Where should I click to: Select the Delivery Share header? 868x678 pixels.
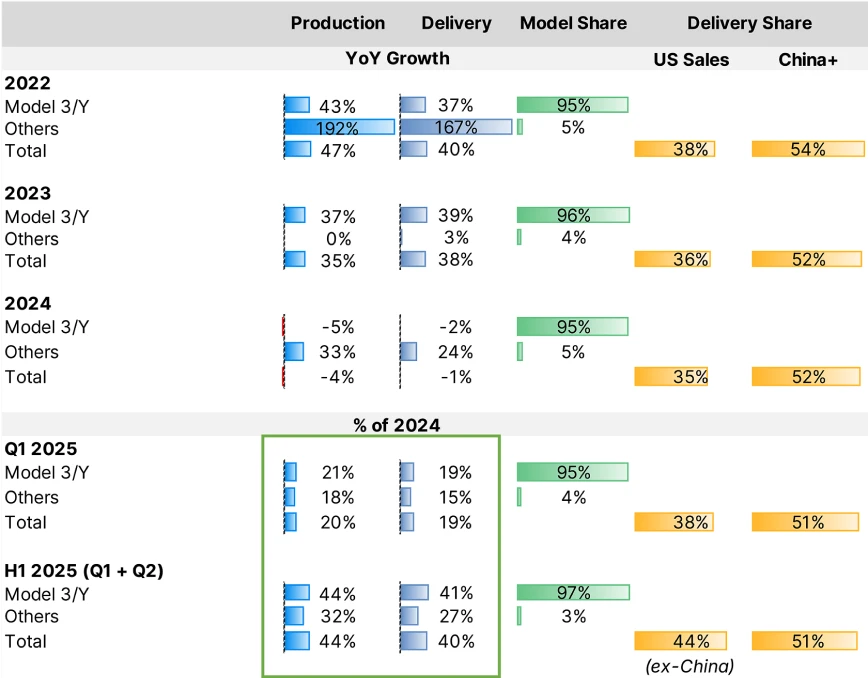point(749,23)
